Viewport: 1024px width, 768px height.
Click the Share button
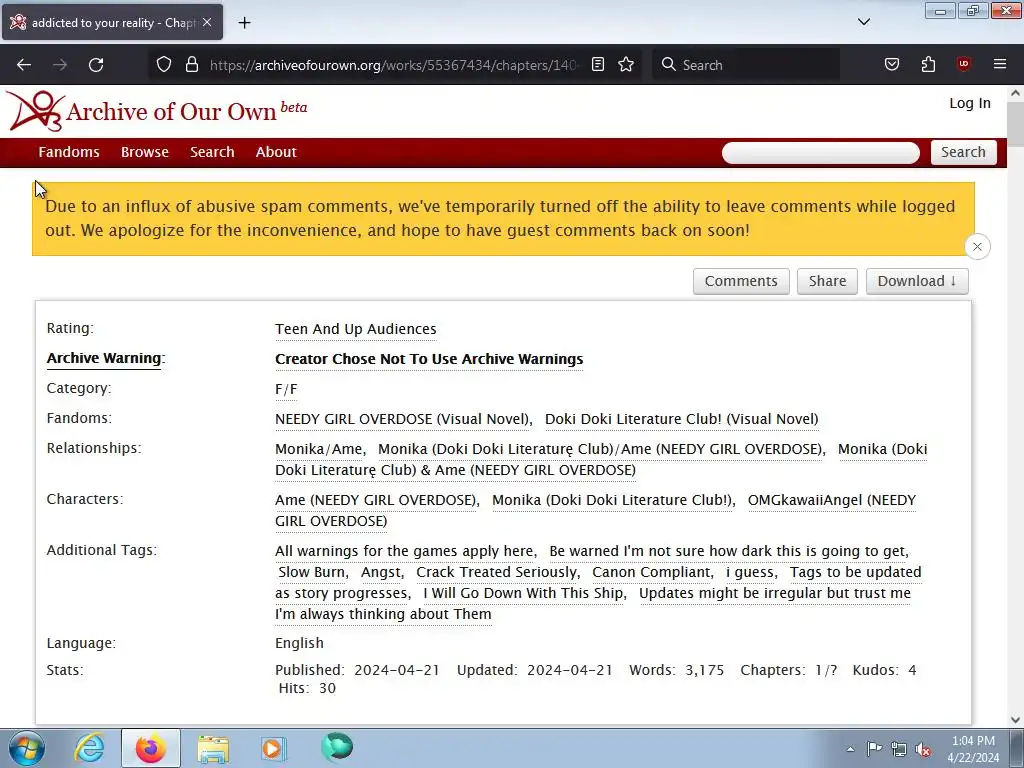pyautogui.click(x=827, y=281)
